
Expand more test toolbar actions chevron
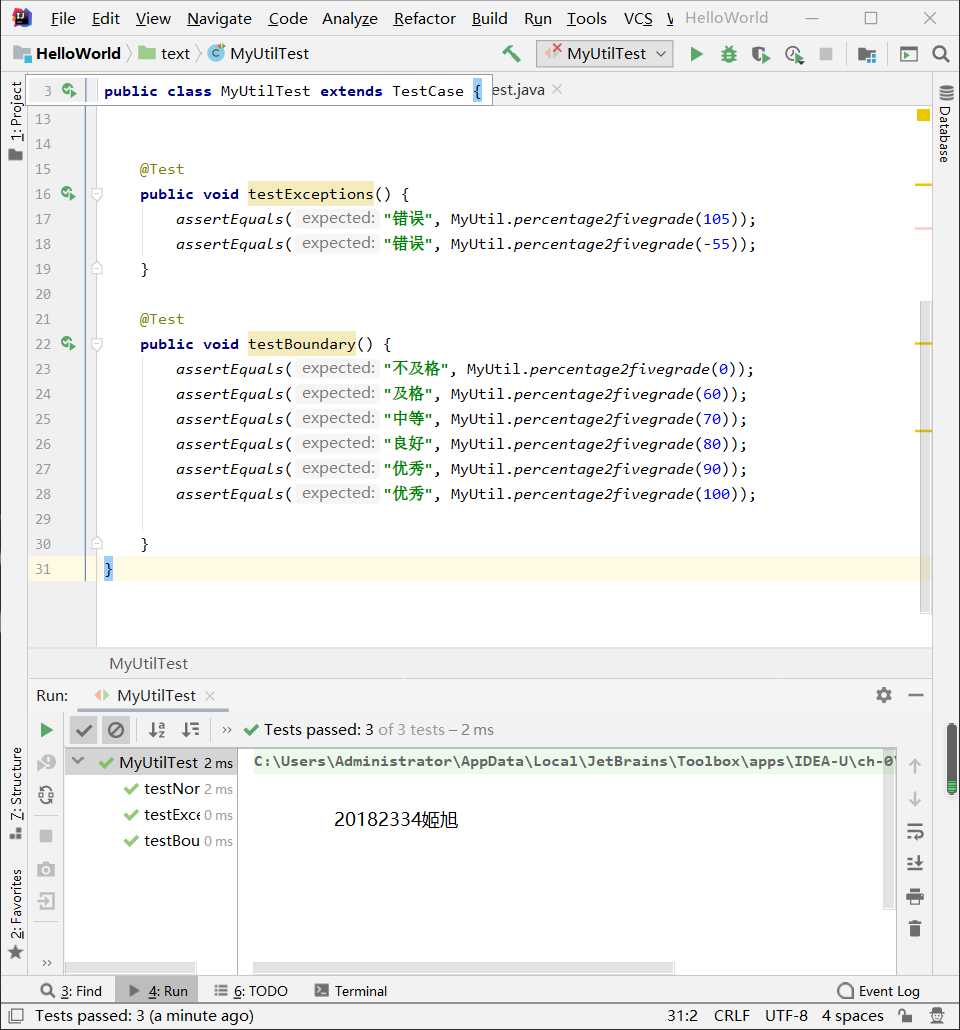[x=227, y=730]
